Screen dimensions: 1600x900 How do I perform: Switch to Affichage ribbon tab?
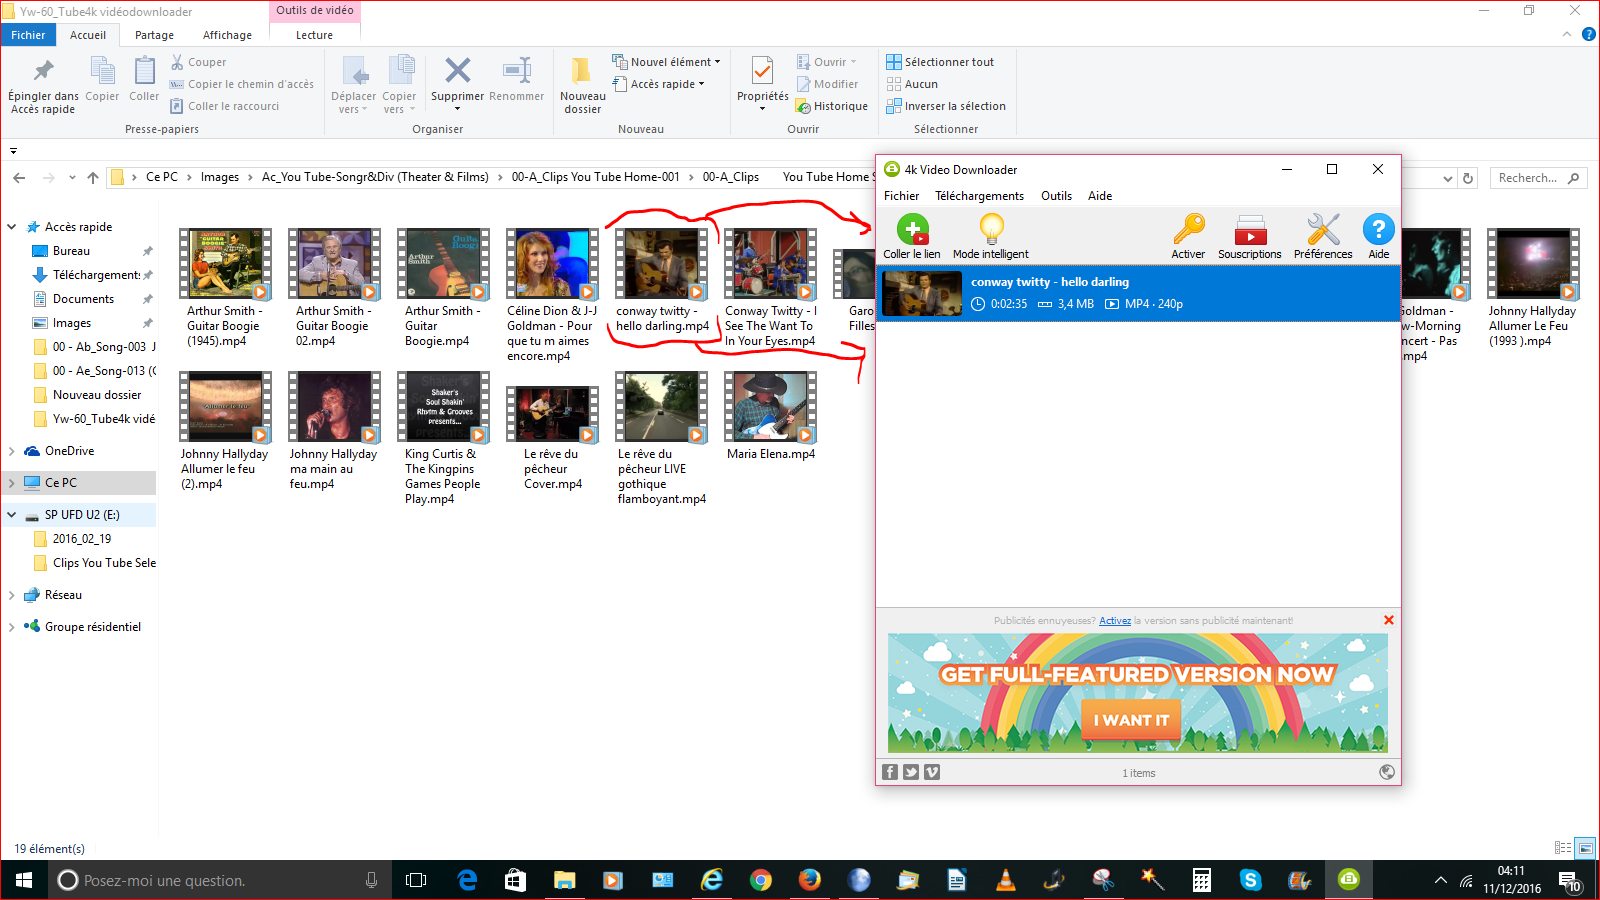pos(227,35)
